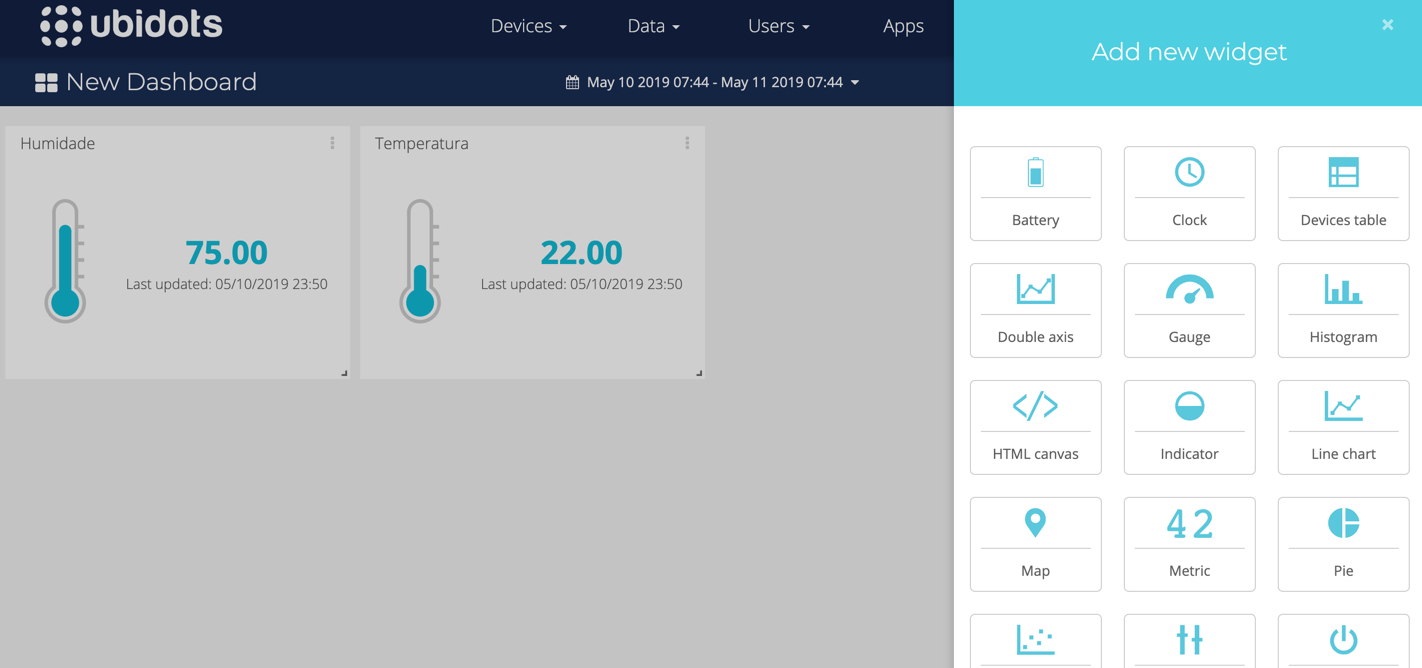1422x668 pixels.
Task: Pick the Indicator widget
Action: (1189, 427)
